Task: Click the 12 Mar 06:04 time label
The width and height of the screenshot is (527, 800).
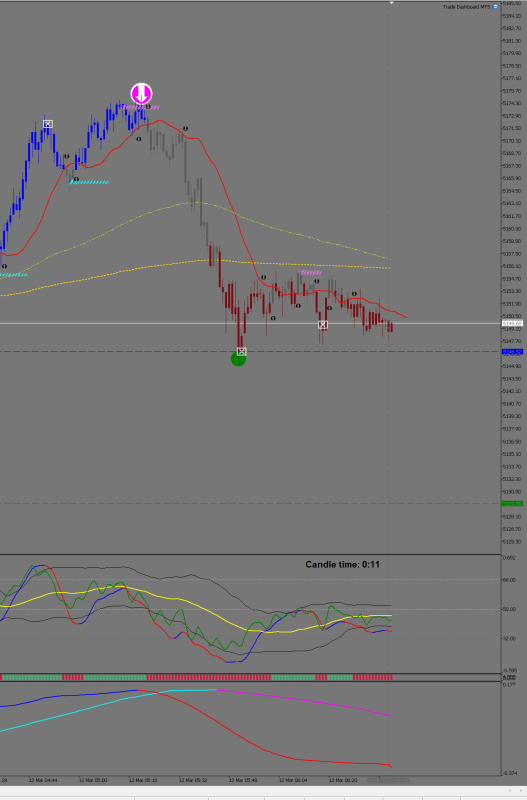Action: tap(293, 780)
